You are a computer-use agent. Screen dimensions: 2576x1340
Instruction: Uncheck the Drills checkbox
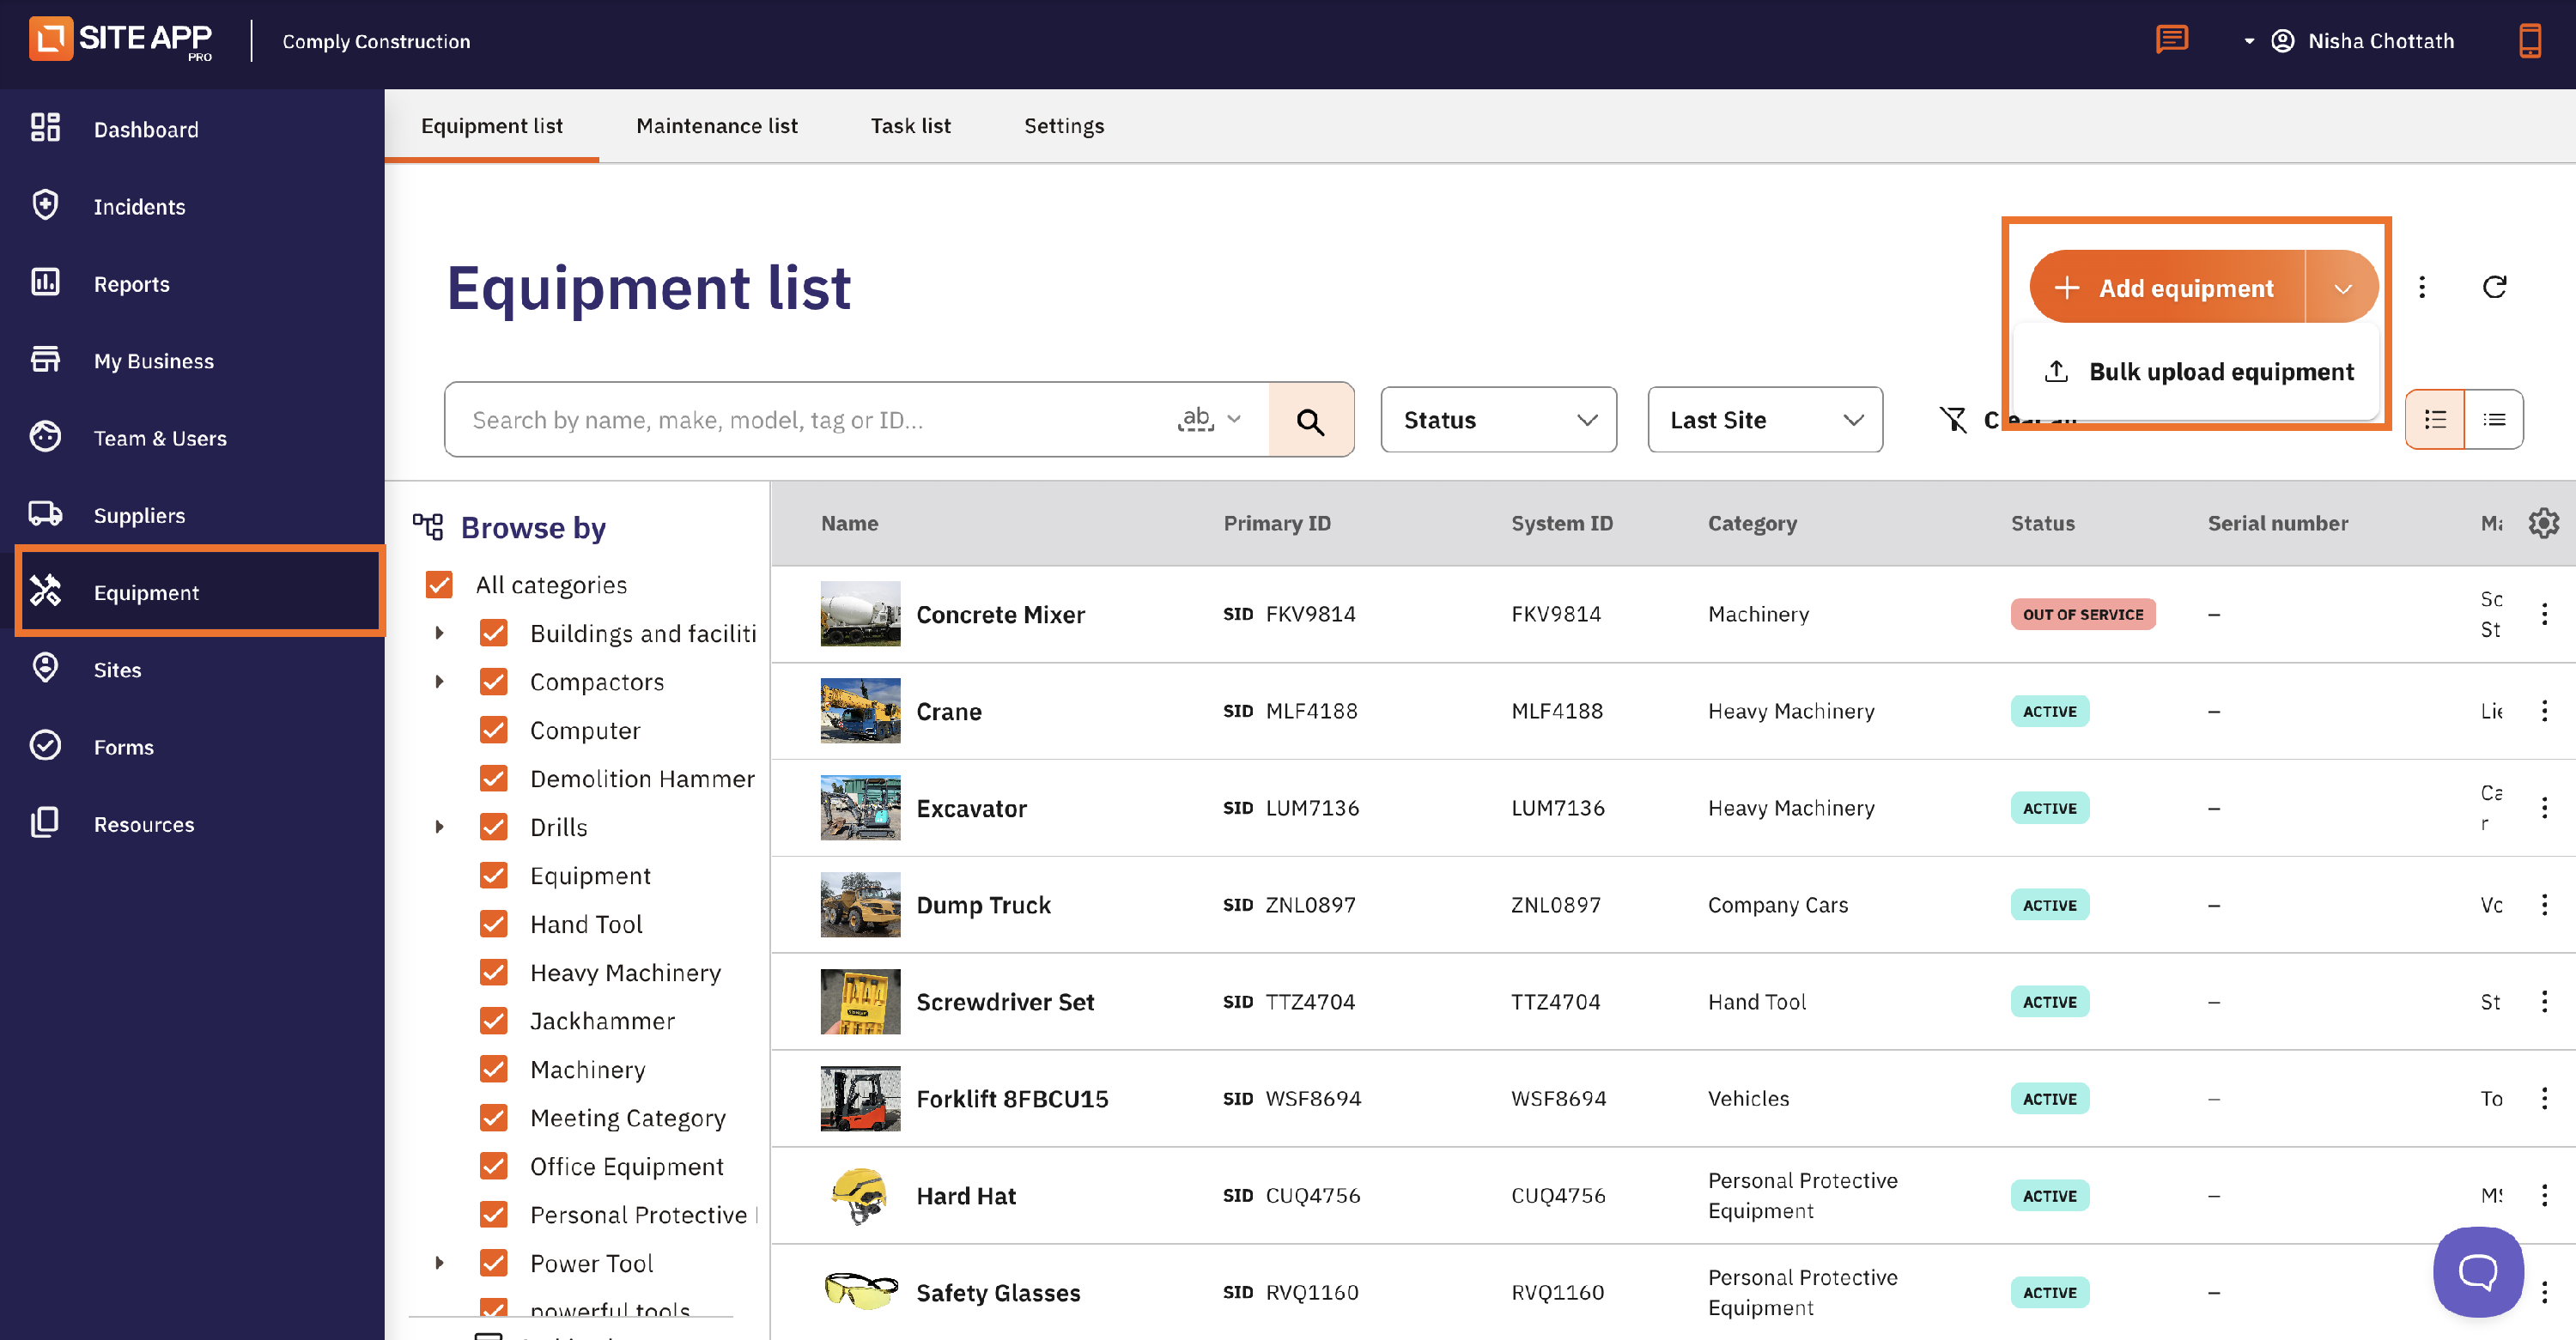493,827
